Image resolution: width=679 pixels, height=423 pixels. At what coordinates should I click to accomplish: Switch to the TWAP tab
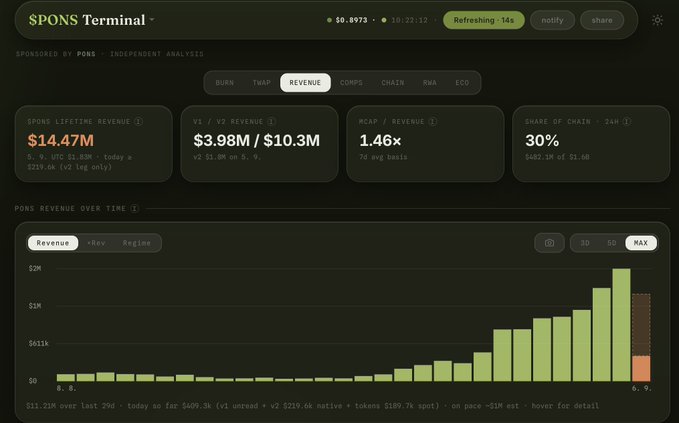(x=262, y=83)
